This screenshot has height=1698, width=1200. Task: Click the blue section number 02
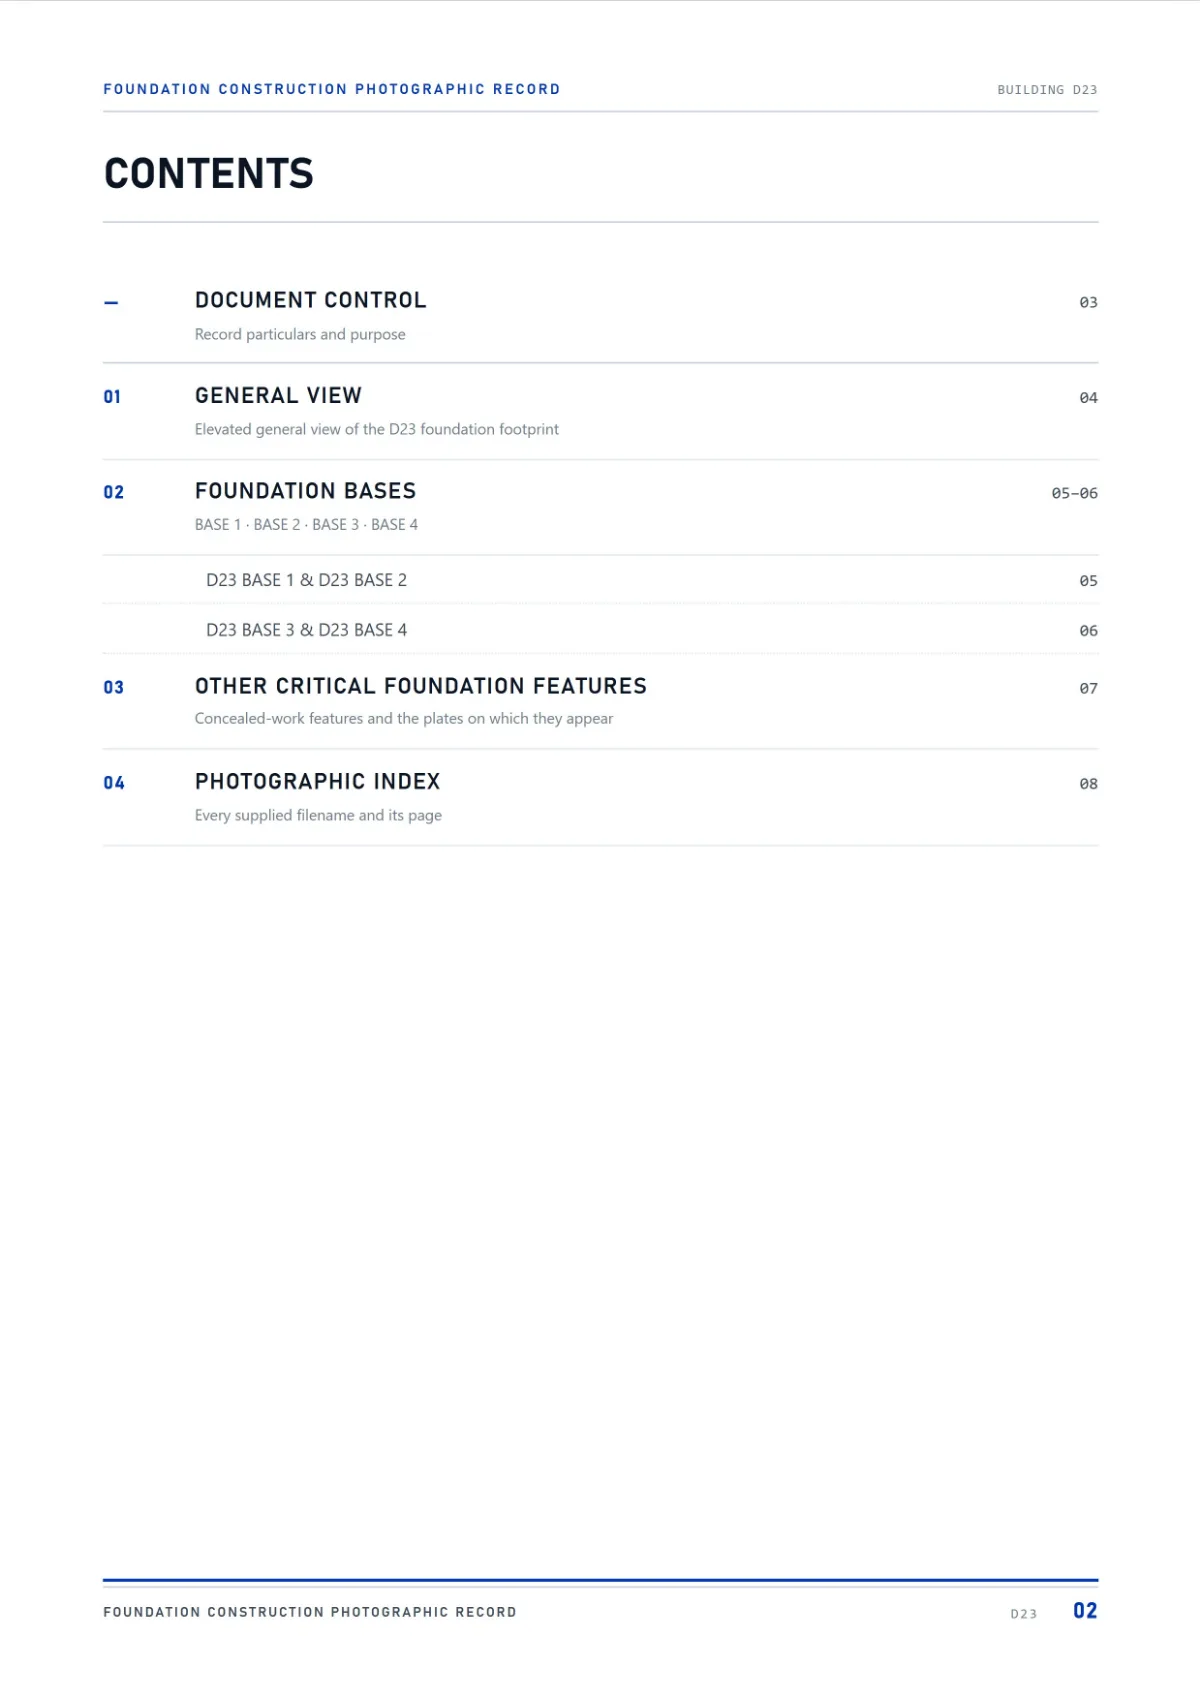[x=114, y=492]
